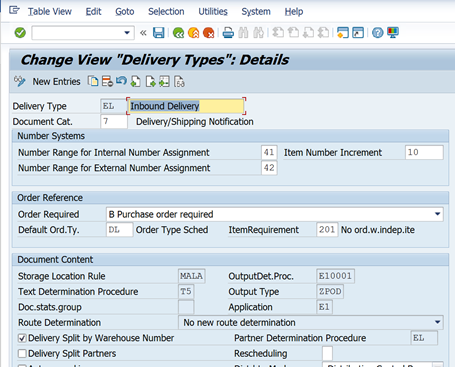
Task: Open the SAP window menu icon
Action: coord(14,10)
